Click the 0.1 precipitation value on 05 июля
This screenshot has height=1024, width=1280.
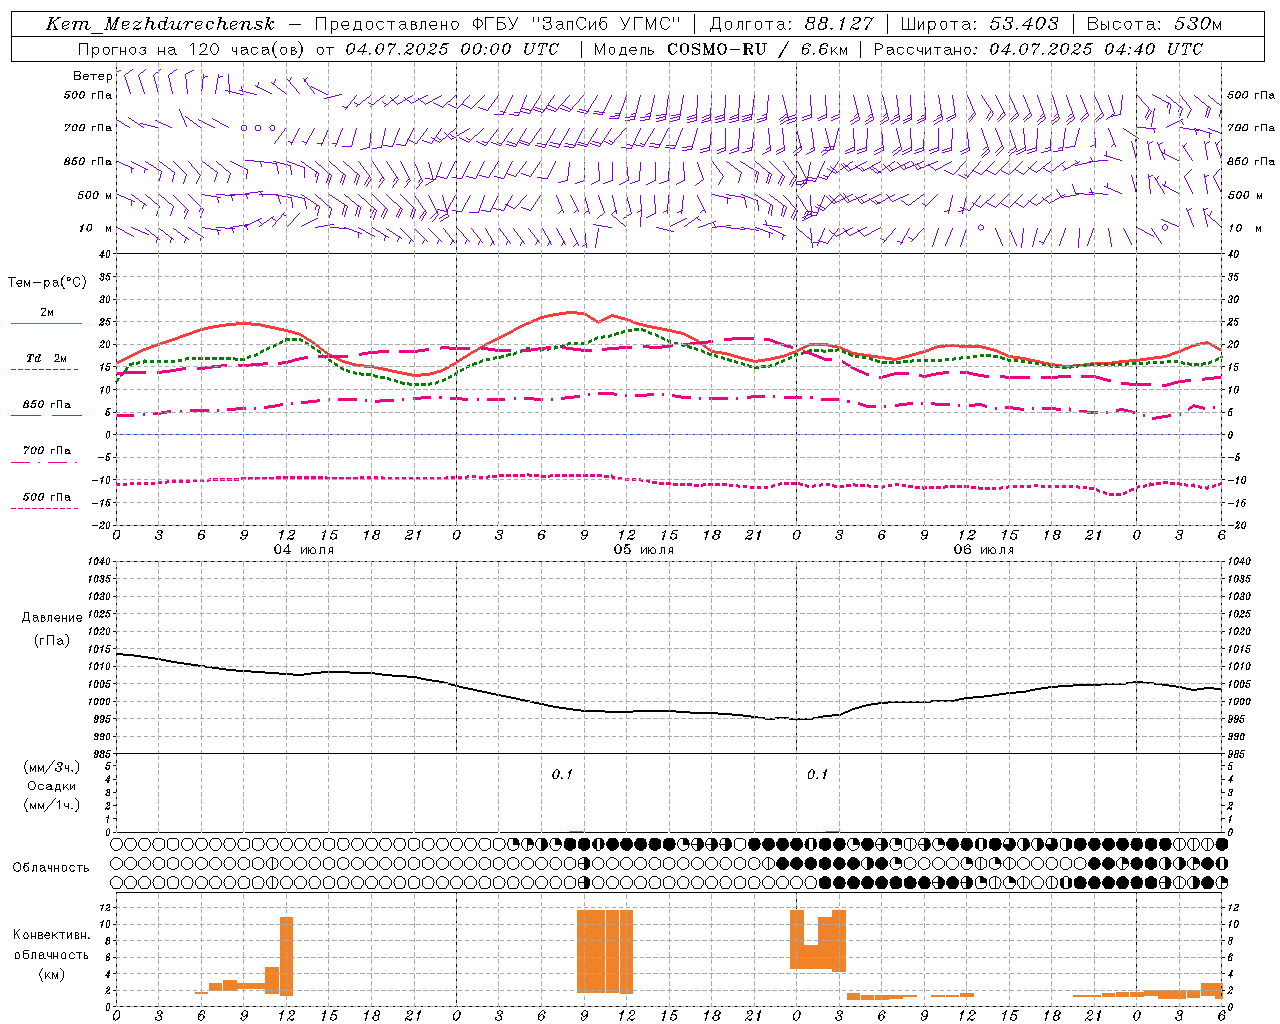pyautogui.click(x=562, y=774)
